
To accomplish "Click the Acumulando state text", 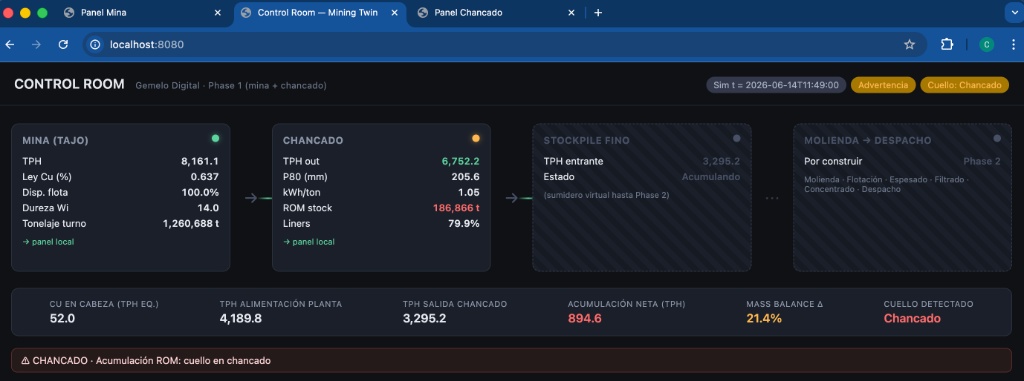I will [711, 176].
